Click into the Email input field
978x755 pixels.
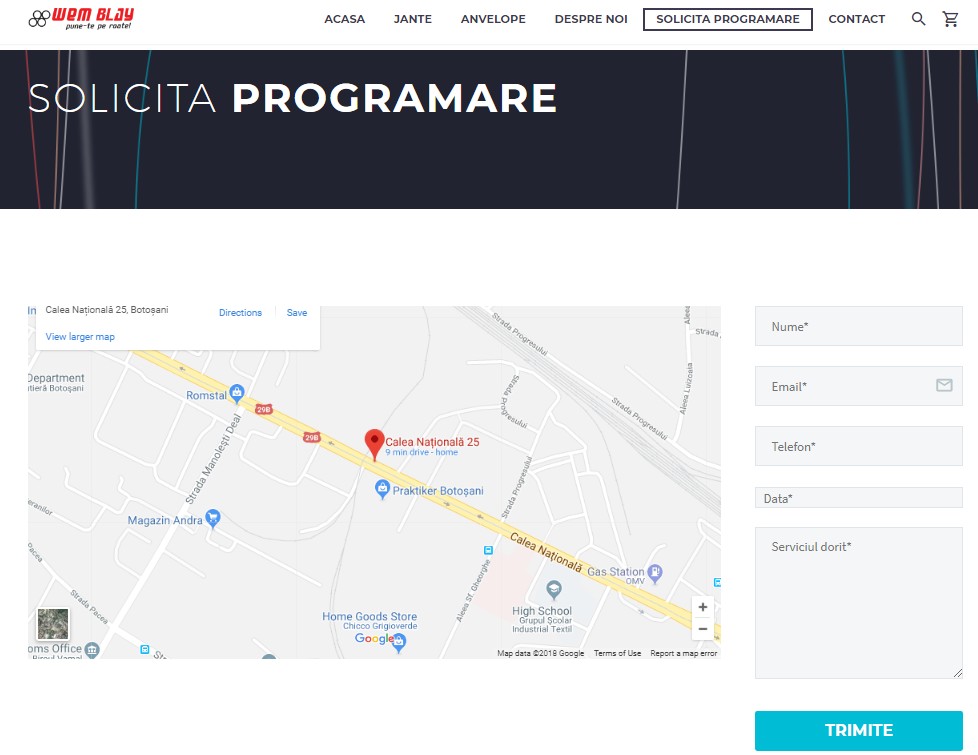pos(845,386)
